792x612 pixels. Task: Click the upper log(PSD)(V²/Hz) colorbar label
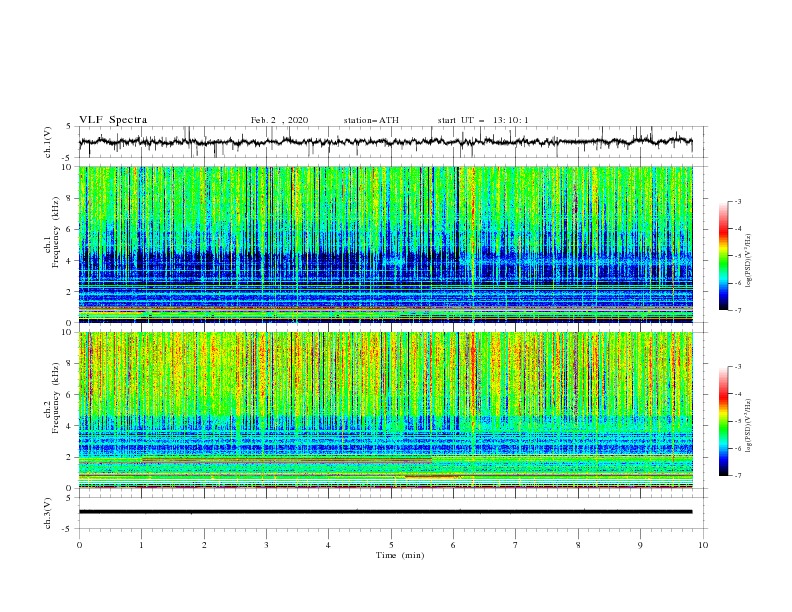coord(749,261)
